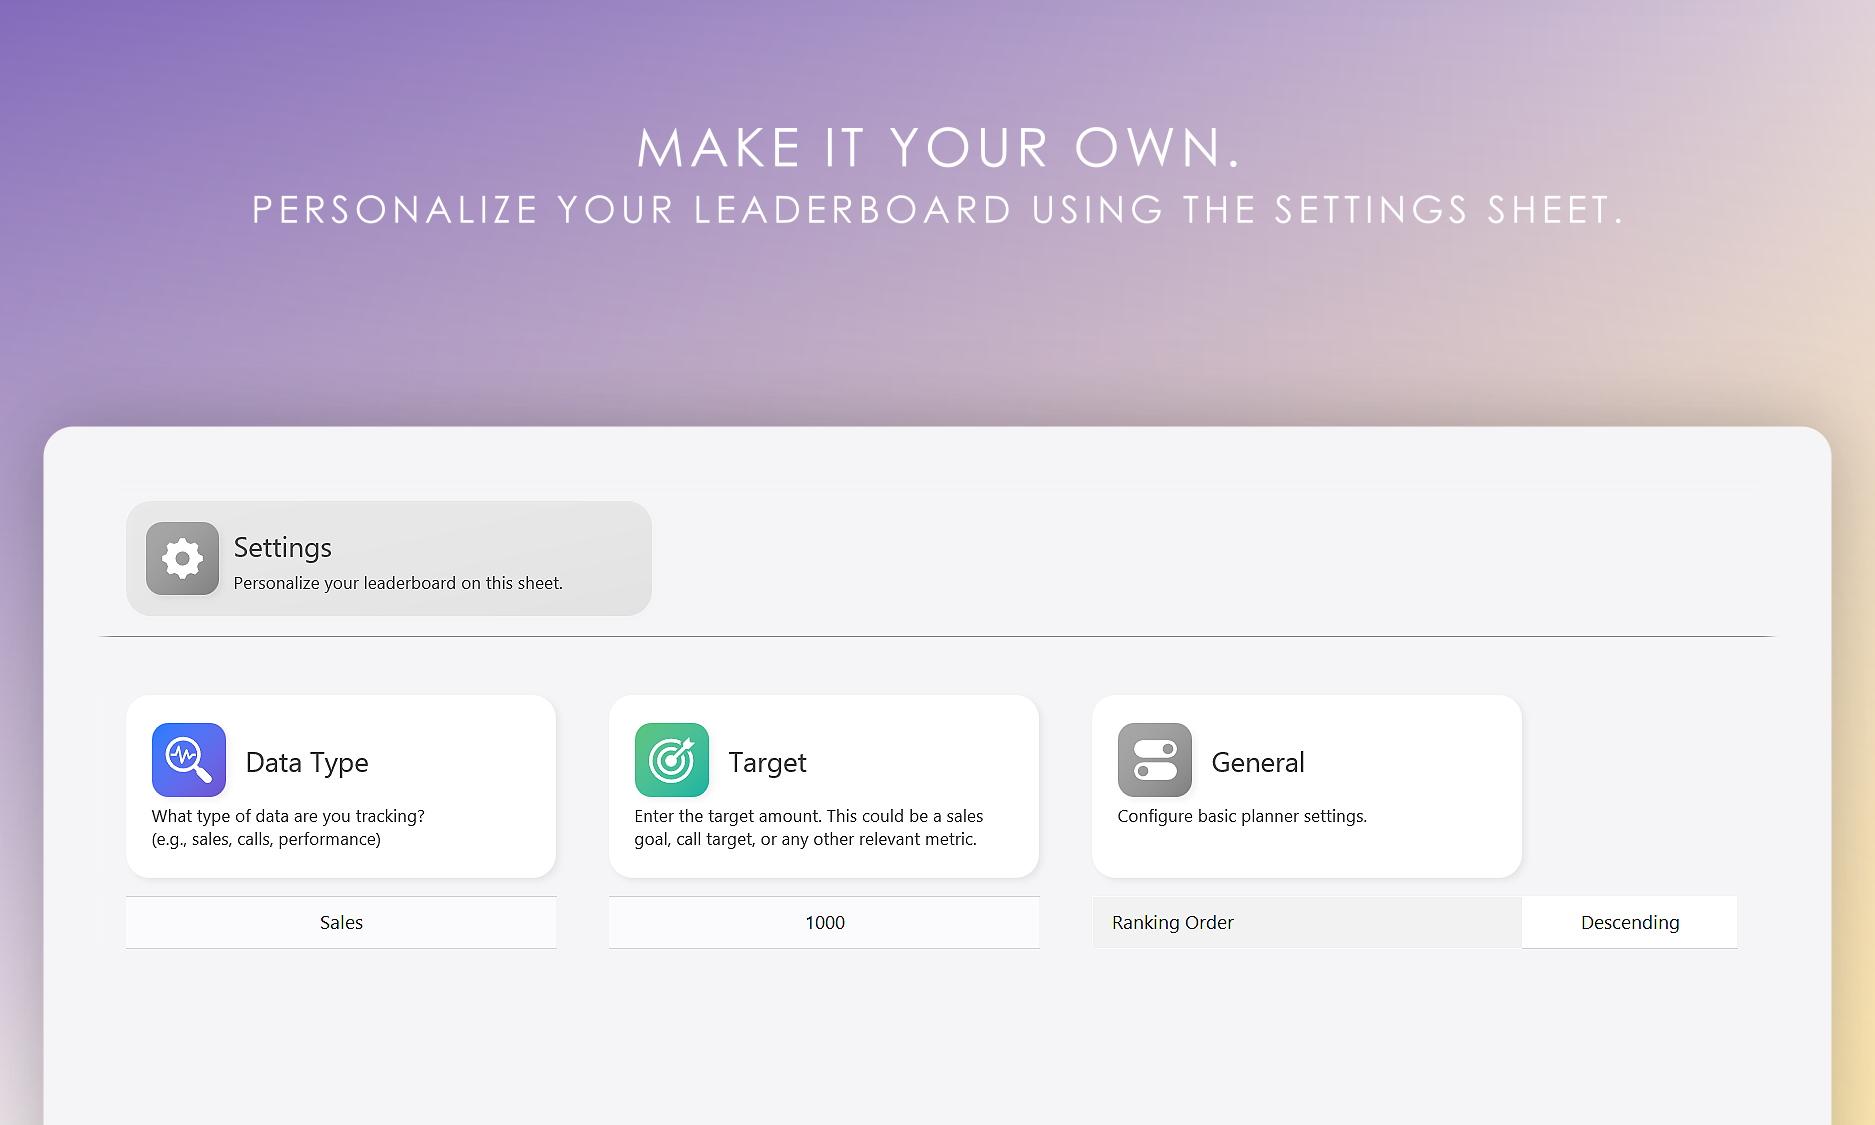1875x1125 pixels.
Task: Click "Configure basic planner settings" text
Action: click(1242, 816)
